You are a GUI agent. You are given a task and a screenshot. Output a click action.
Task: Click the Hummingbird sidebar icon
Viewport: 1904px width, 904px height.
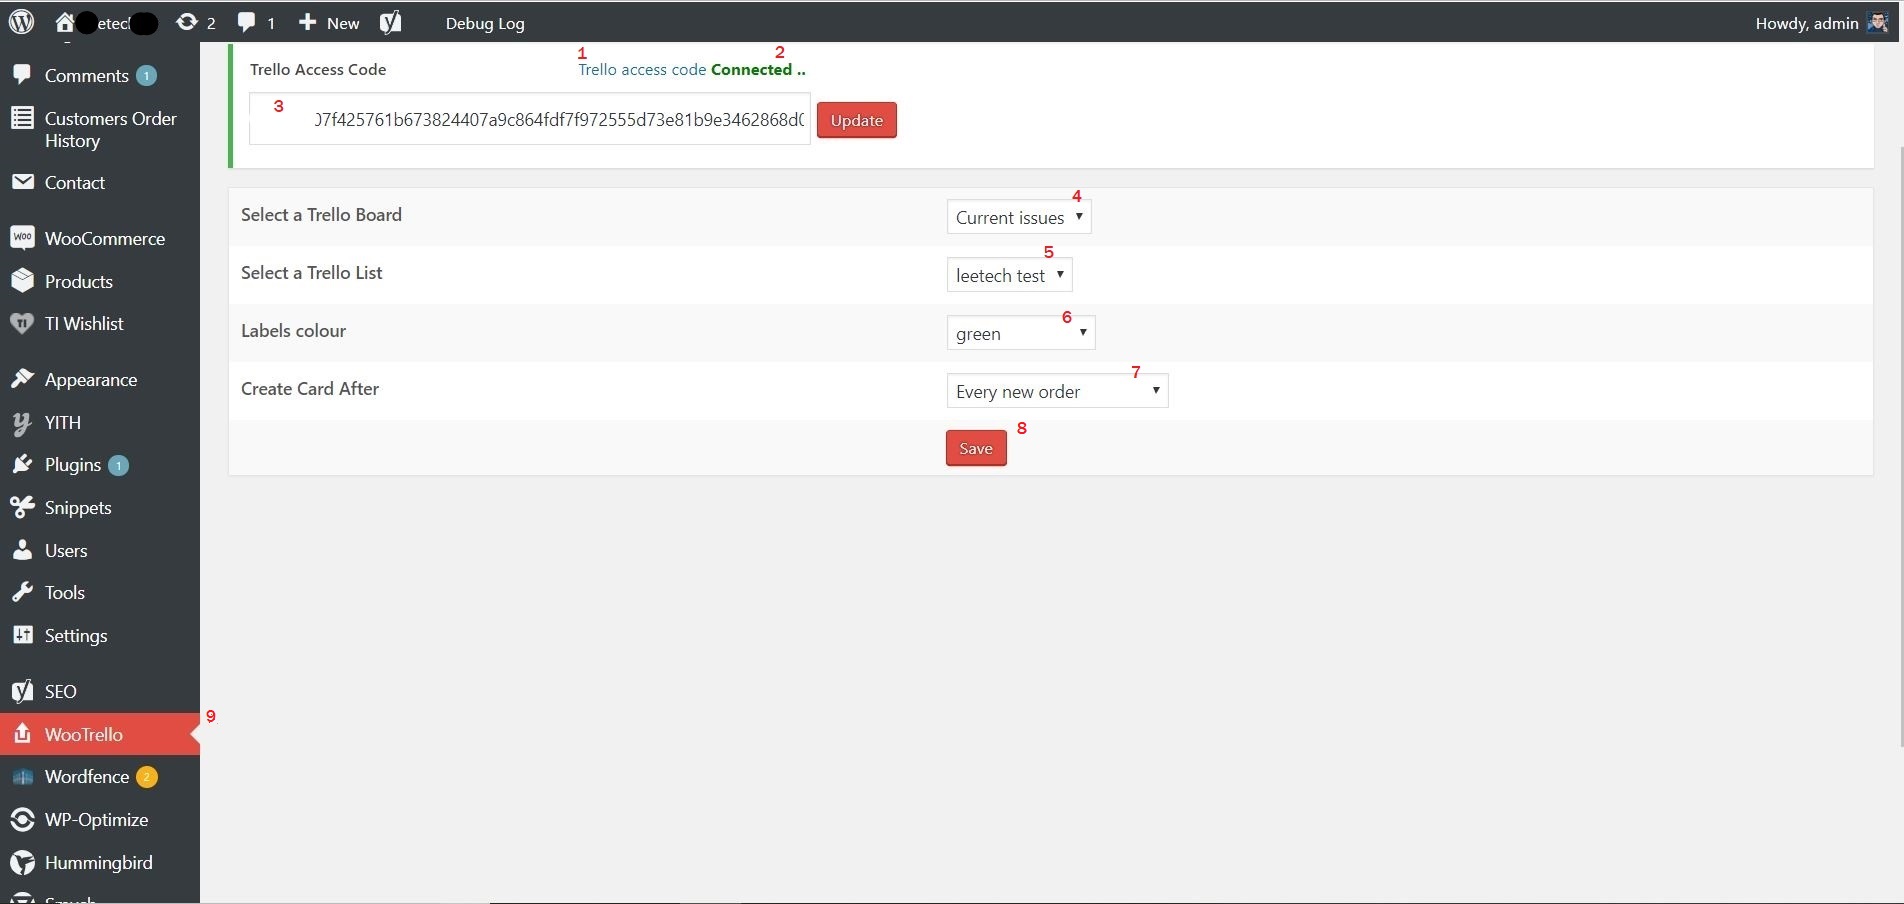coord(22,862)
